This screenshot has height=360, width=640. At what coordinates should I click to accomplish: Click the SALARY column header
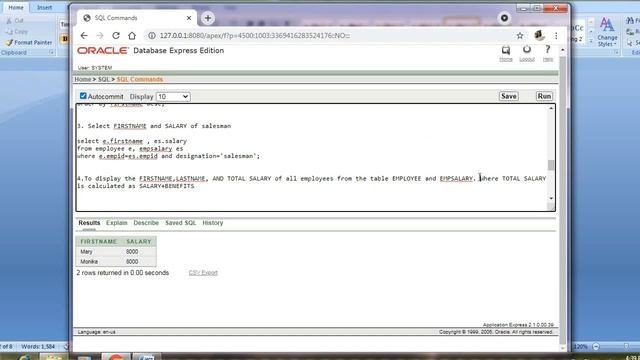click(x=139, y=242)
